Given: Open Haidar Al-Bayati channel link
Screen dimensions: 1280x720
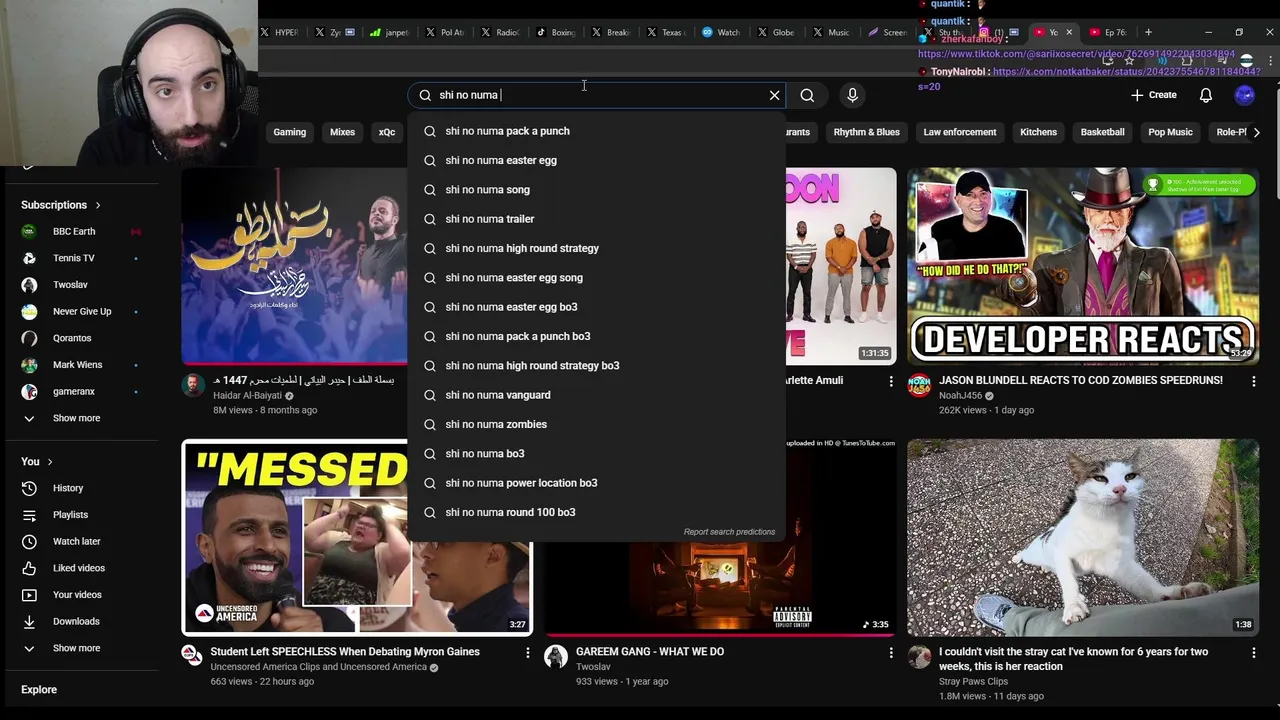Looking at the screenshot, I should click(247, 396).
